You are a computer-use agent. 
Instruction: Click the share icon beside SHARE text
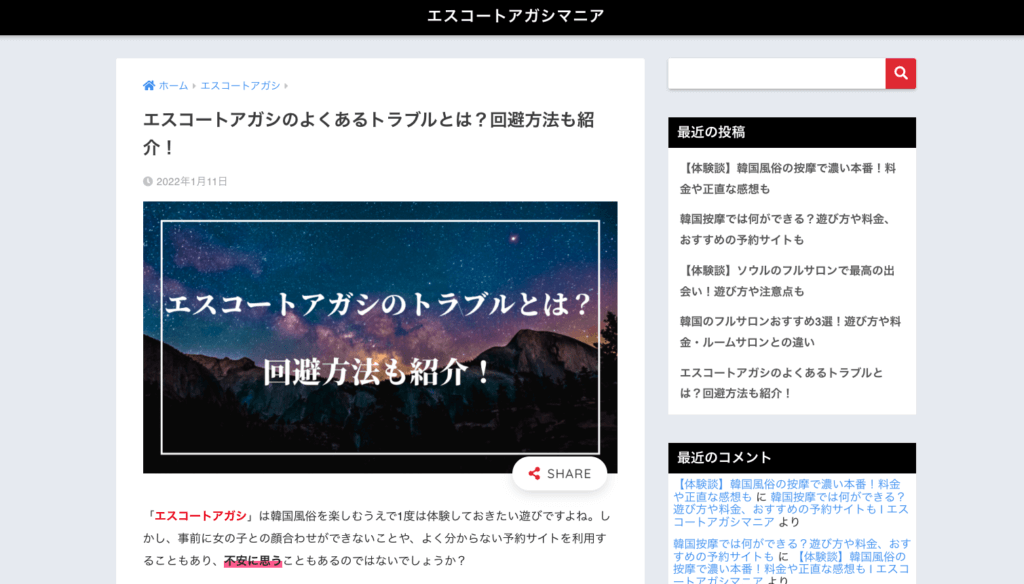pos(534,474)
